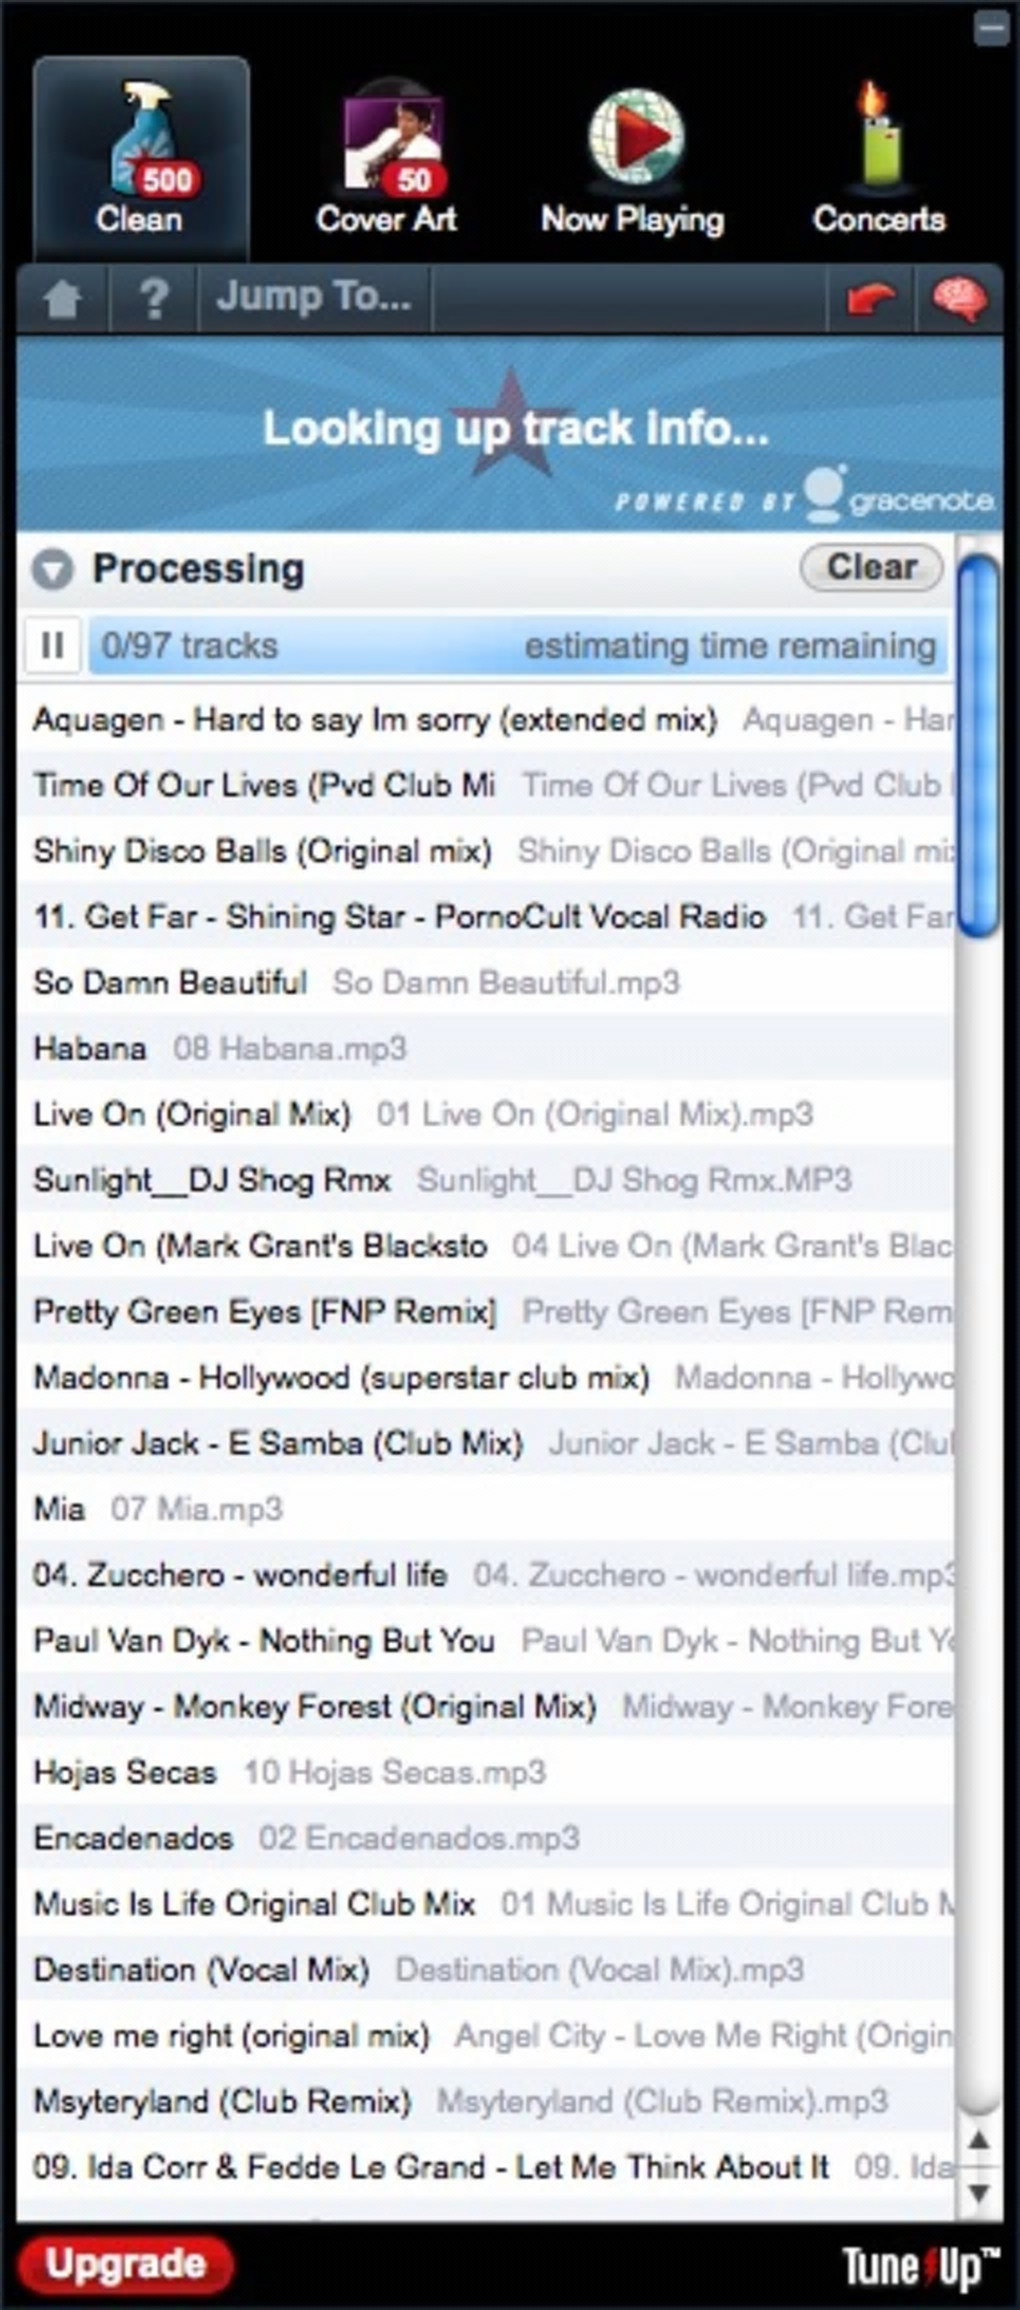Open the Clean tab with spray bottle
The height and width of the screenshot is (2310, 1020).
141,159
